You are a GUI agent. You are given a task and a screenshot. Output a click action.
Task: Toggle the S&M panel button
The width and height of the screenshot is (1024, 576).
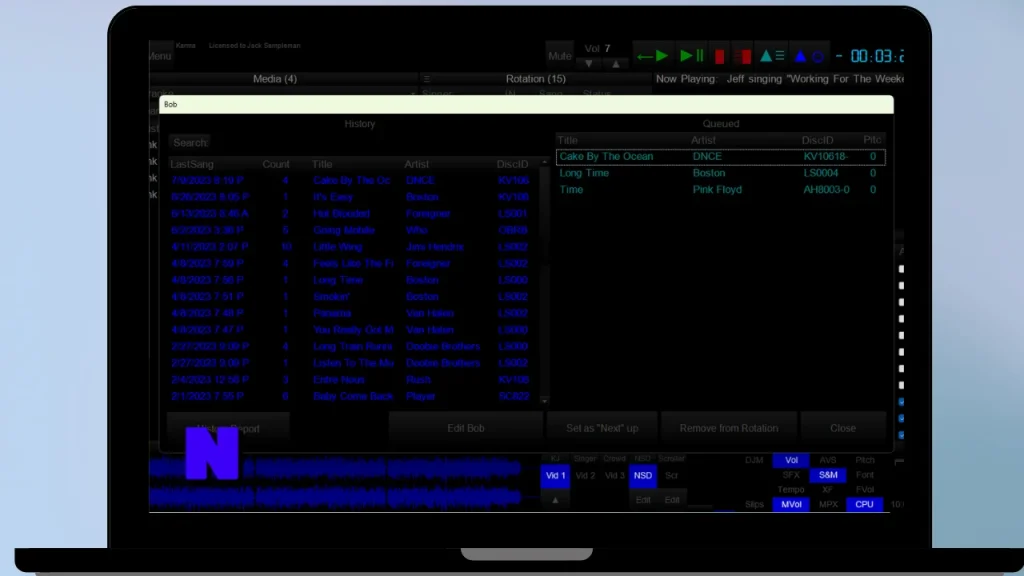[x=828, y=475]
